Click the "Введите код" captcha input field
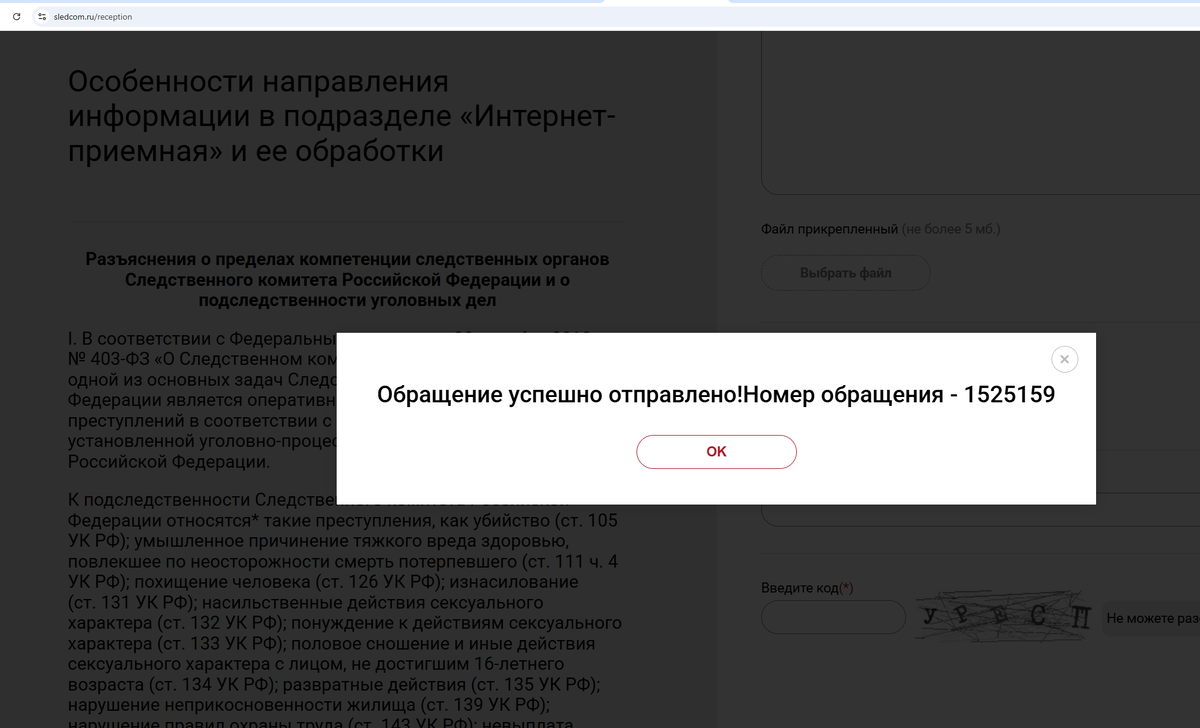This screenshot has height=728, width=1200. pos(833,617)
